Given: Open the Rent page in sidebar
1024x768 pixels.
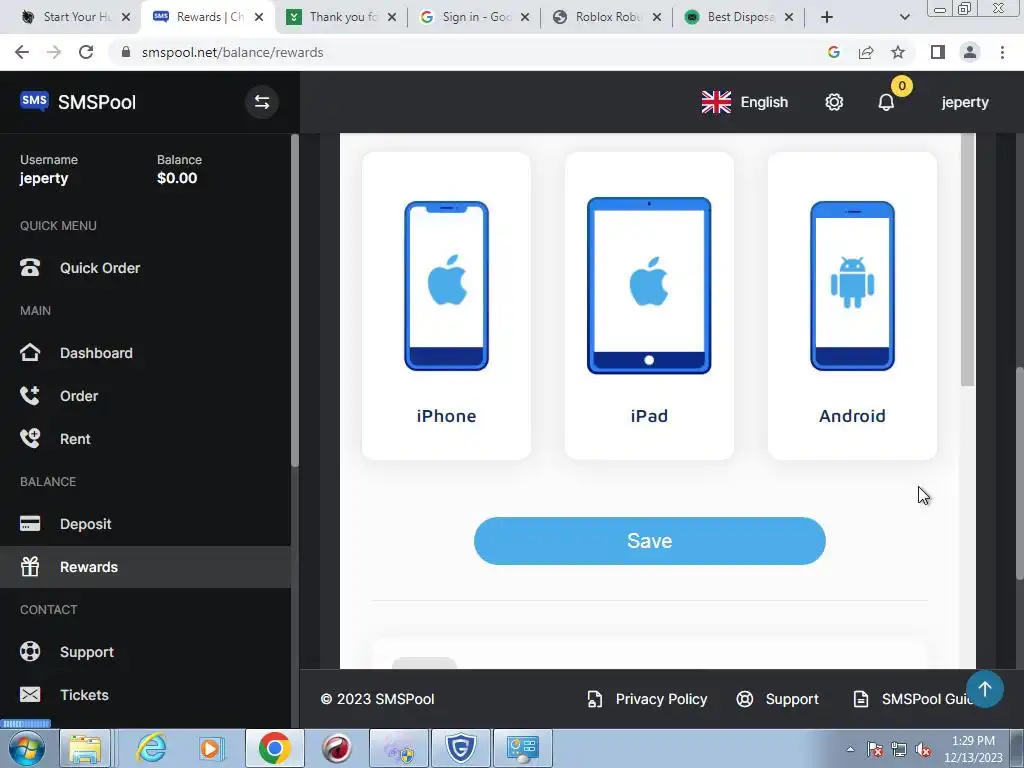Looking at the screenshot, I should (x=145, y=439).
